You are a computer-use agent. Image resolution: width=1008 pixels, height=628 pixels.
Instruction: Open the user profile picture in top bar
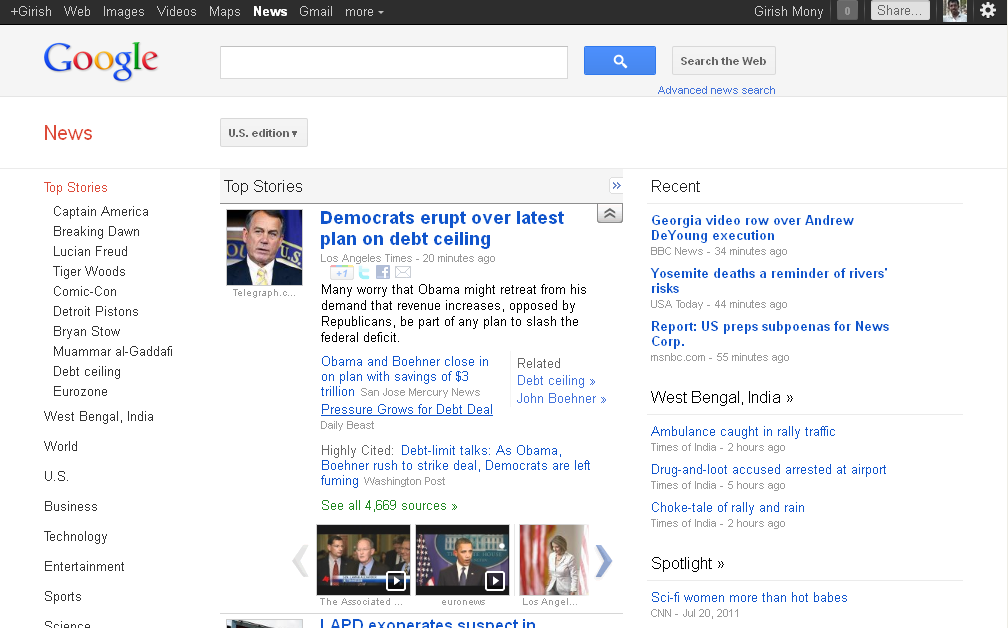pos(954,11)
